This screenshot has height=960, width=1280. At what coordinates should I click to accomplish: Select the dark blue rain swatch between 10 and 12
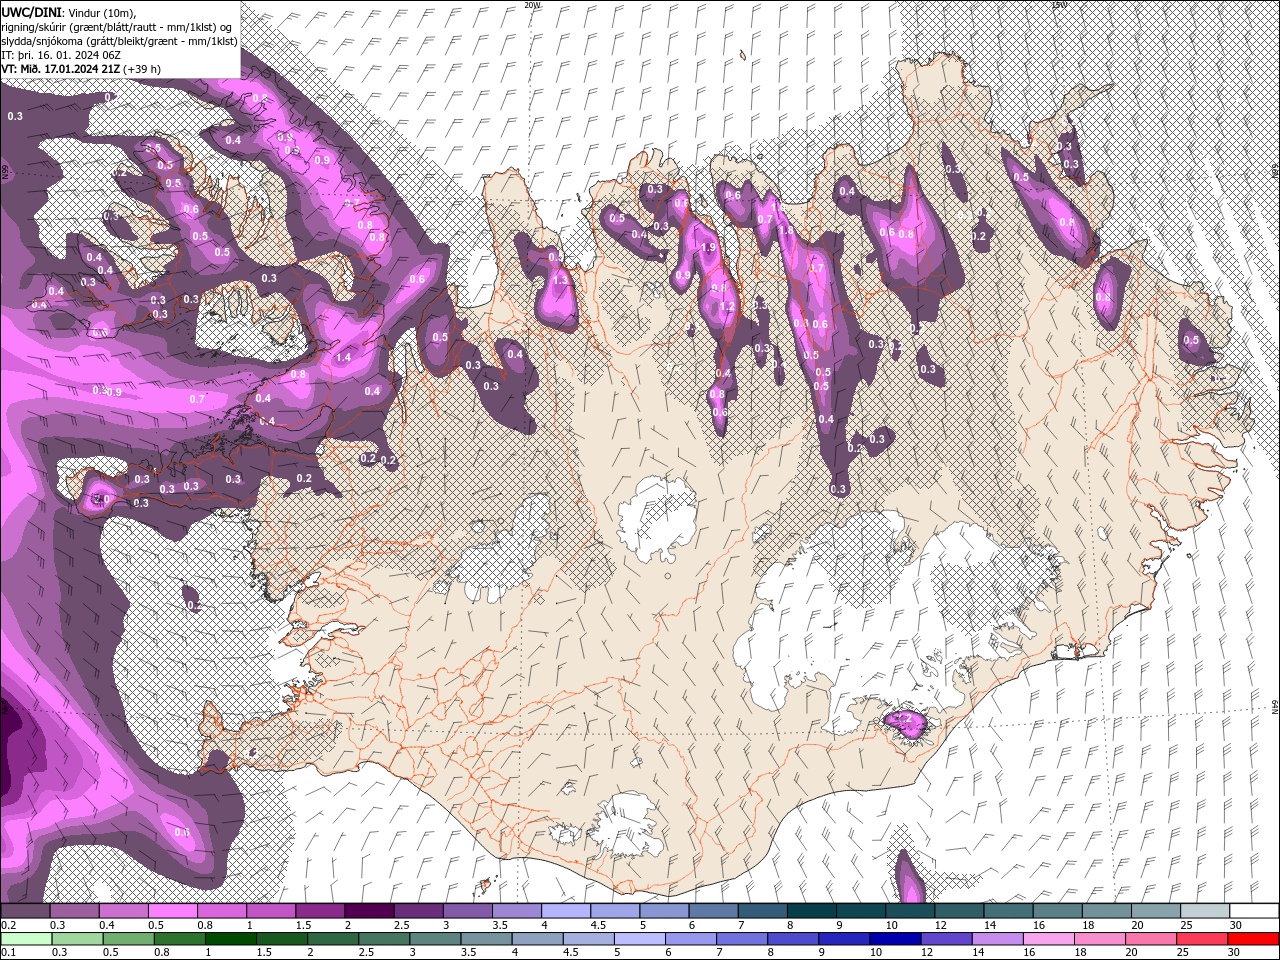pos(894,938)
